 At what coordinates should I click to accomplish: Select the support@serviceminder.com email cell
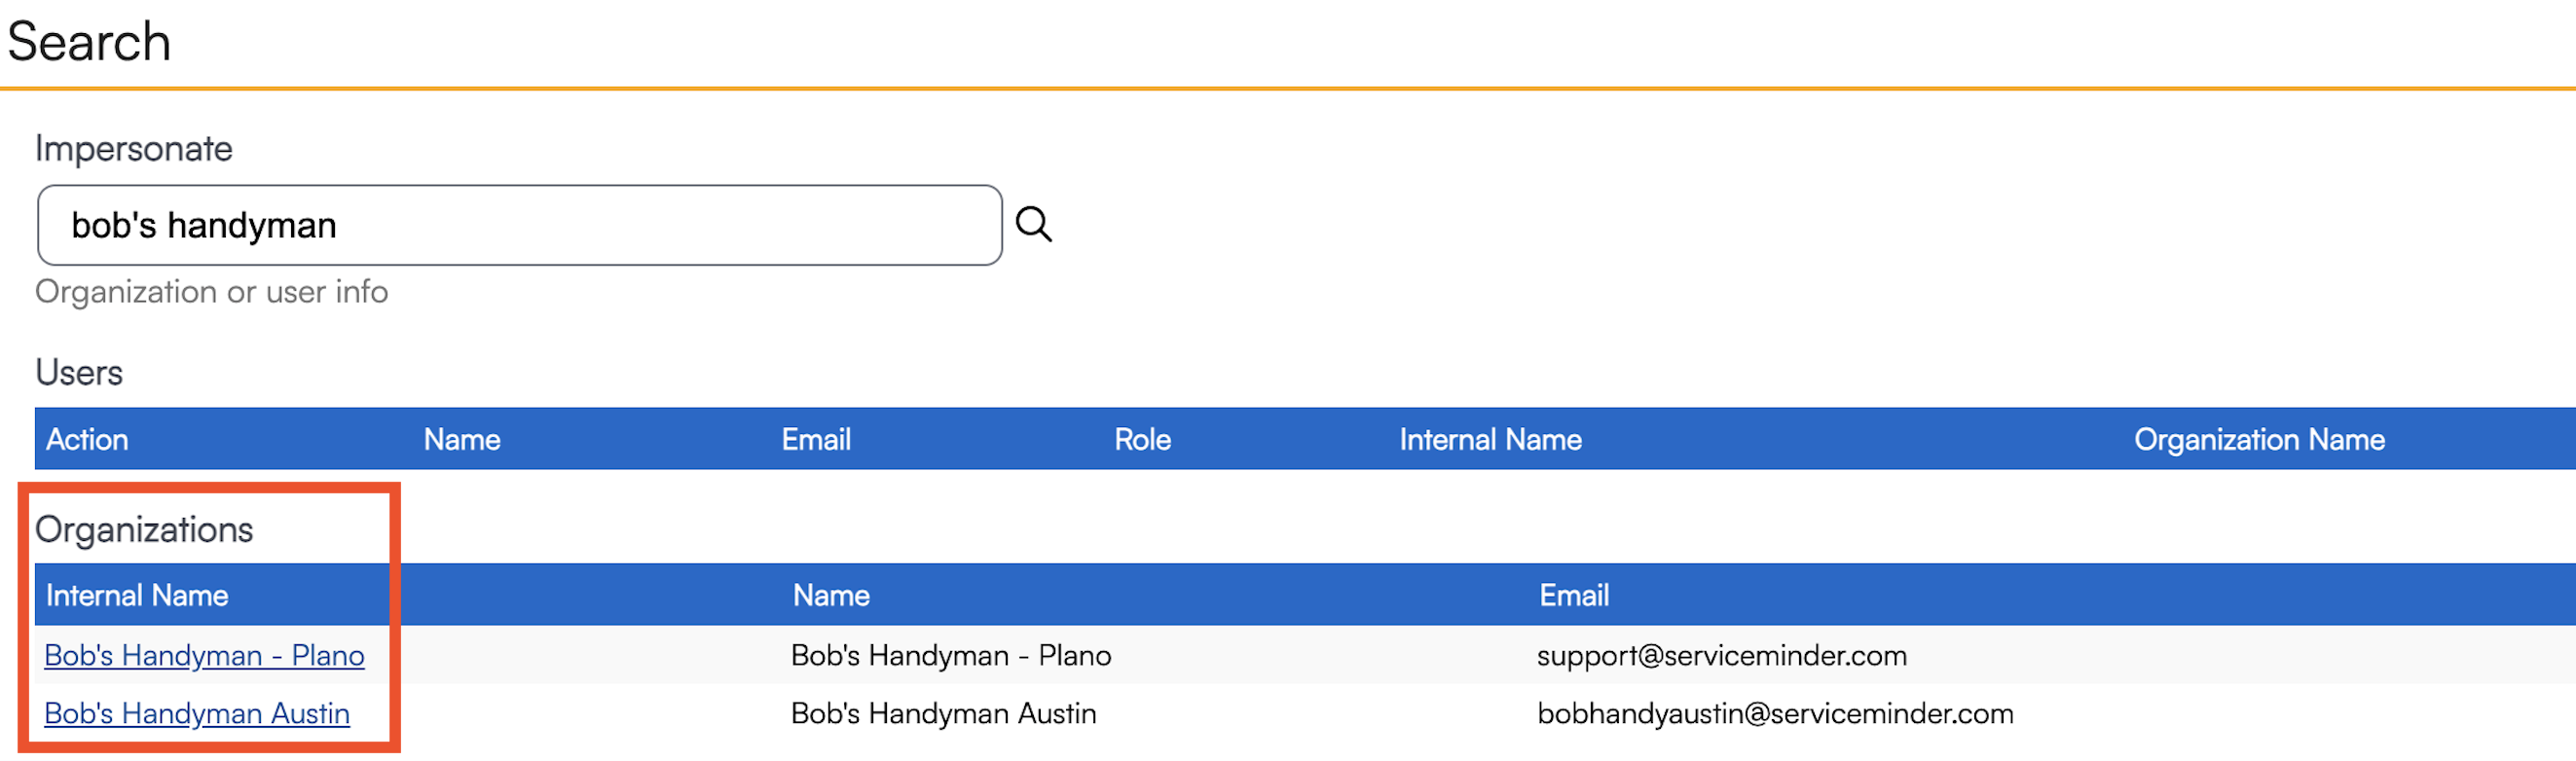tap(1721, 655)
